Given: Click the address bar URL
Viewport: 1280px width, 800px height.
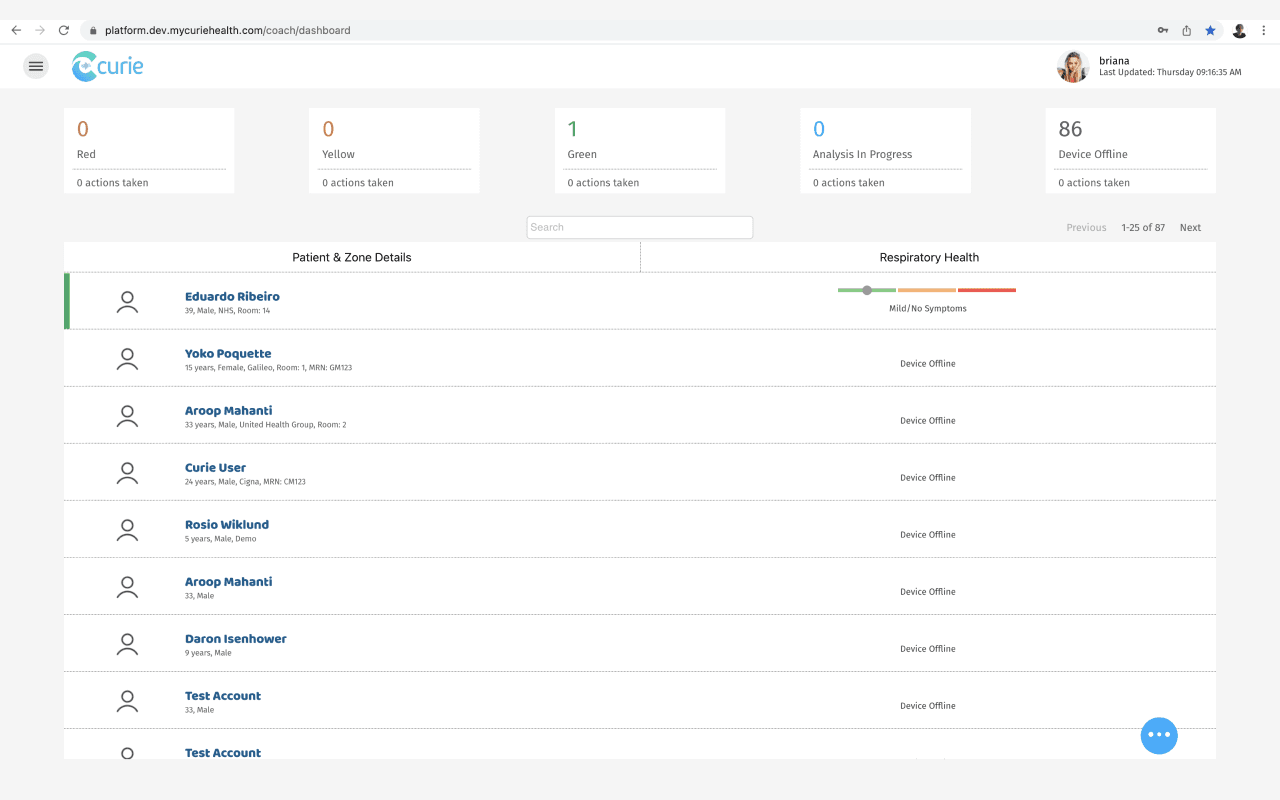Looking at the screenshot, I should (x=228, y=30).
